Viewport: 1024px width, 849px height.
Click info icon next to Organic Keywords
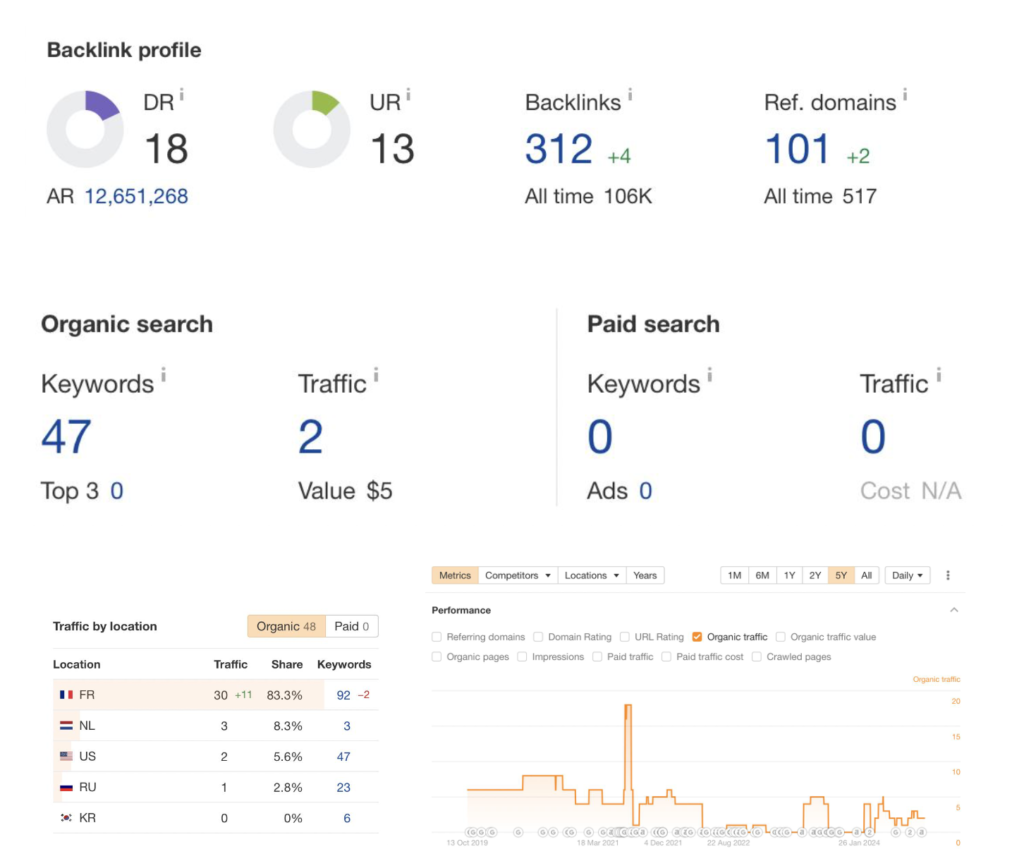(163, 375)
